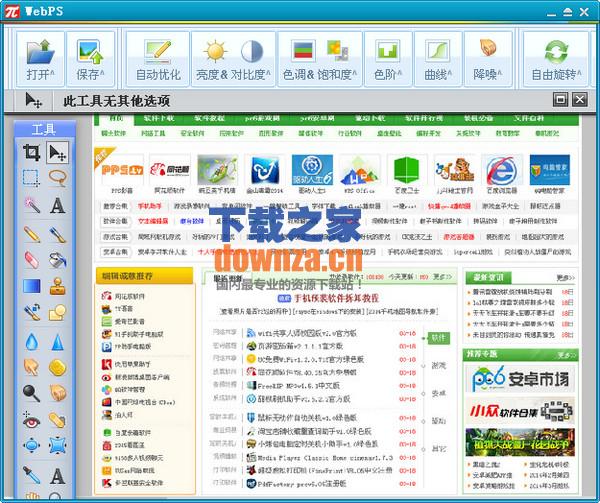The image size is (600, 503).
Task: Select the rectangular marquee selection tool
Action: [31, 178]
